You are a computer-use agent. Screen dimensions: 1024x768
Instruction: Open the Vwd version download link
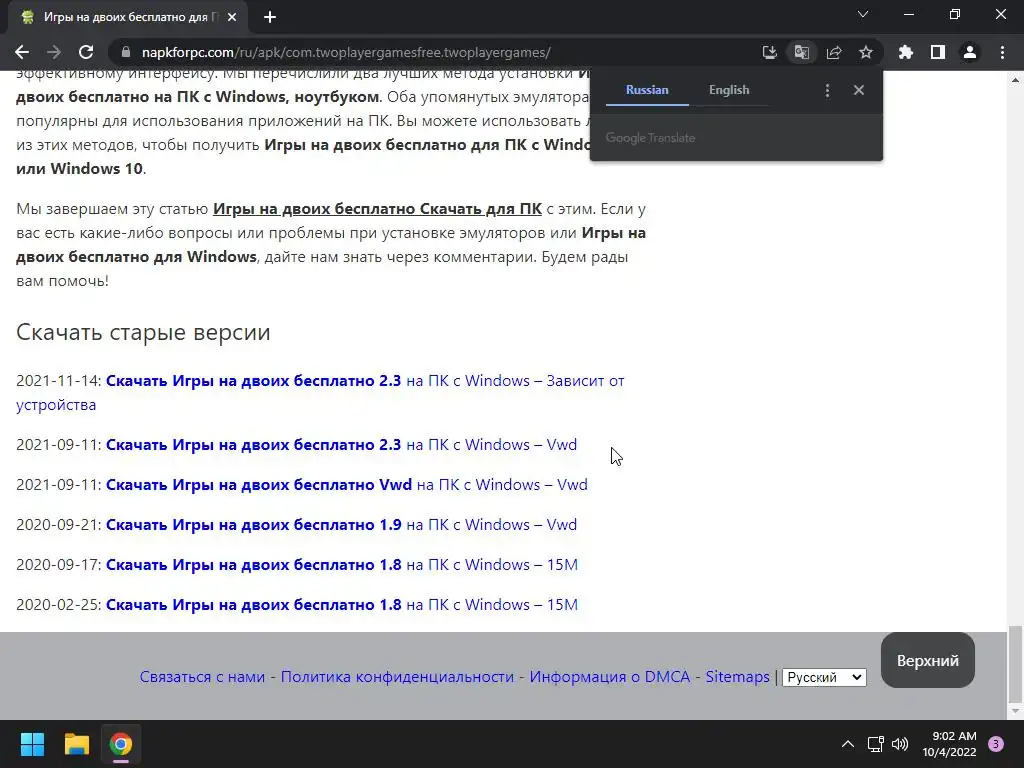point(347,485)
